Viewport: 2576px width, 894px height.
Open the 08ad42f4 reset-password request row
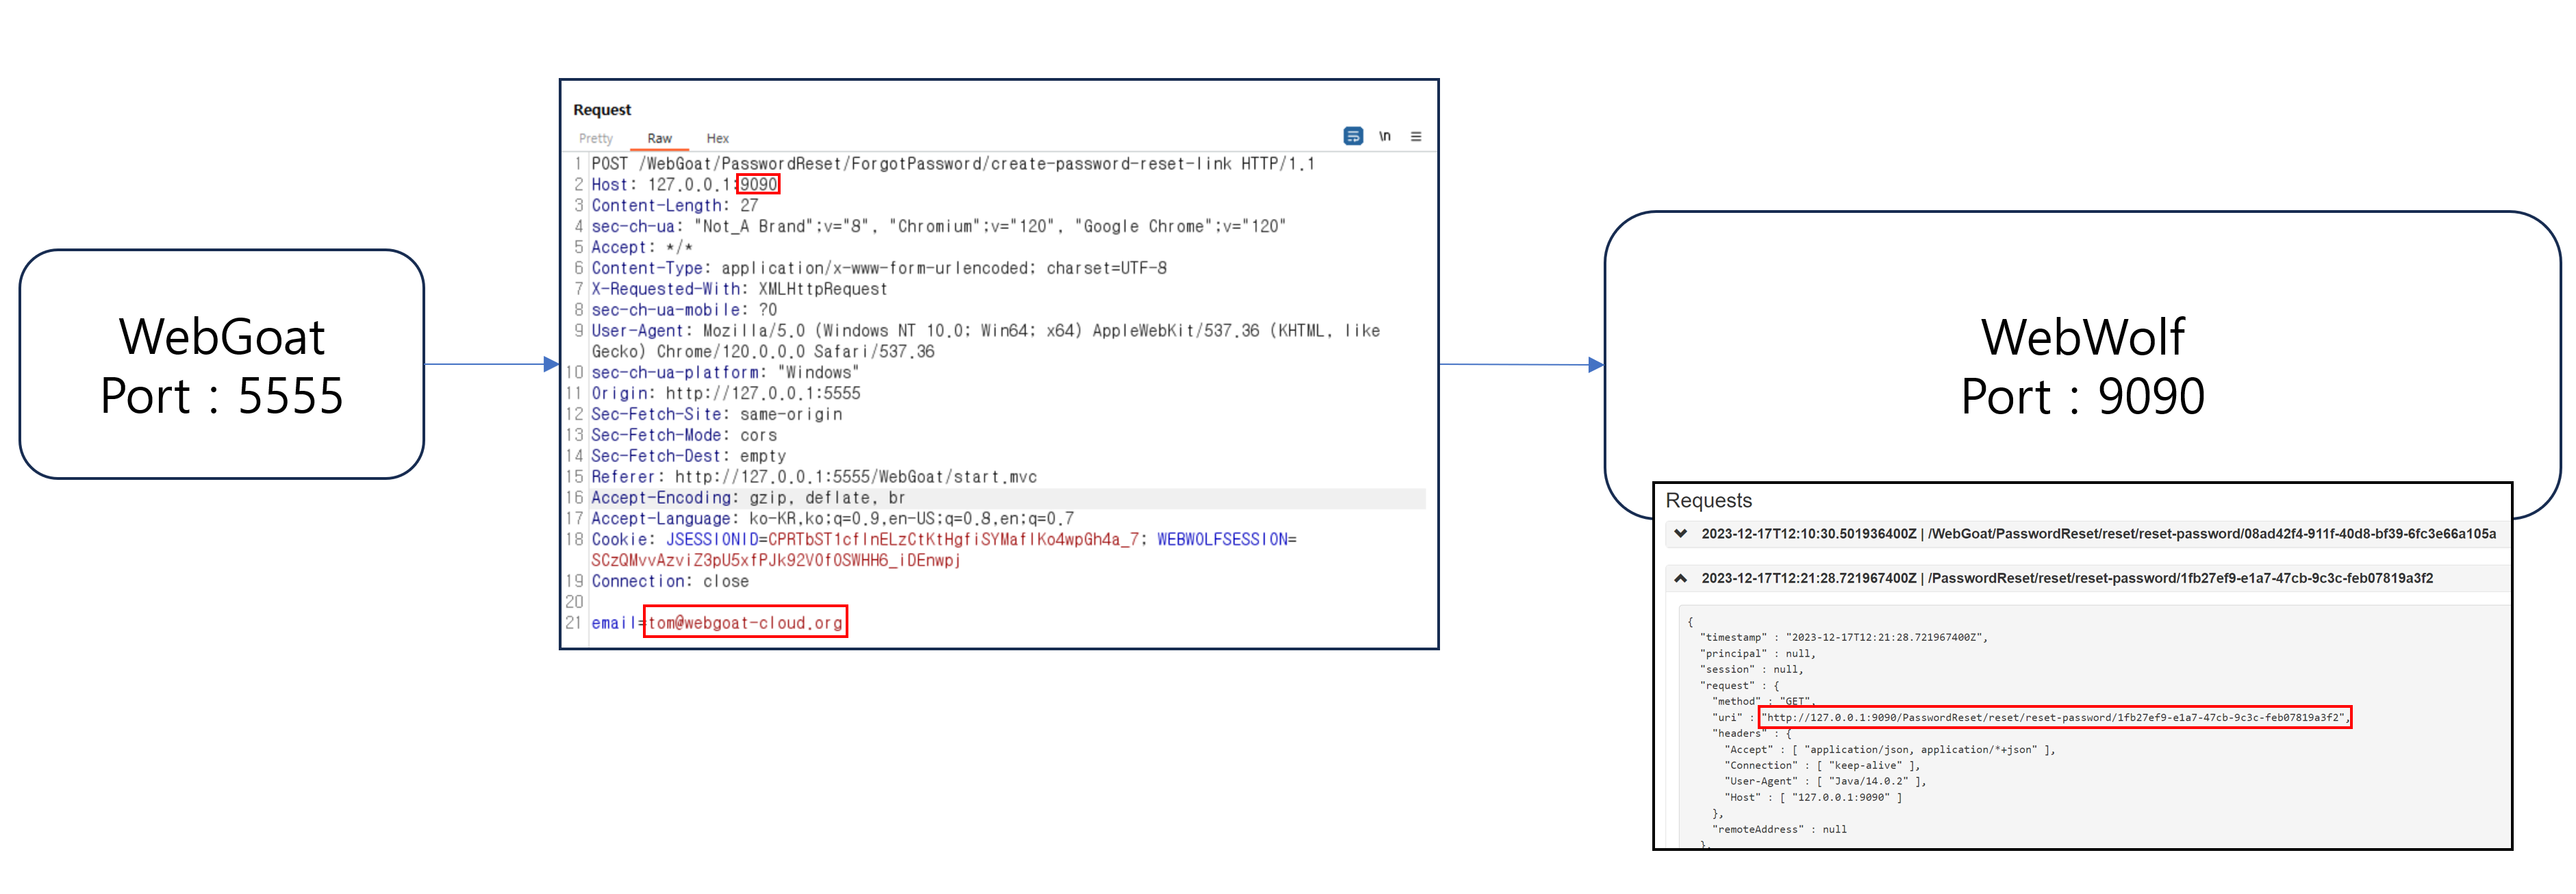tap(2100, 533)
